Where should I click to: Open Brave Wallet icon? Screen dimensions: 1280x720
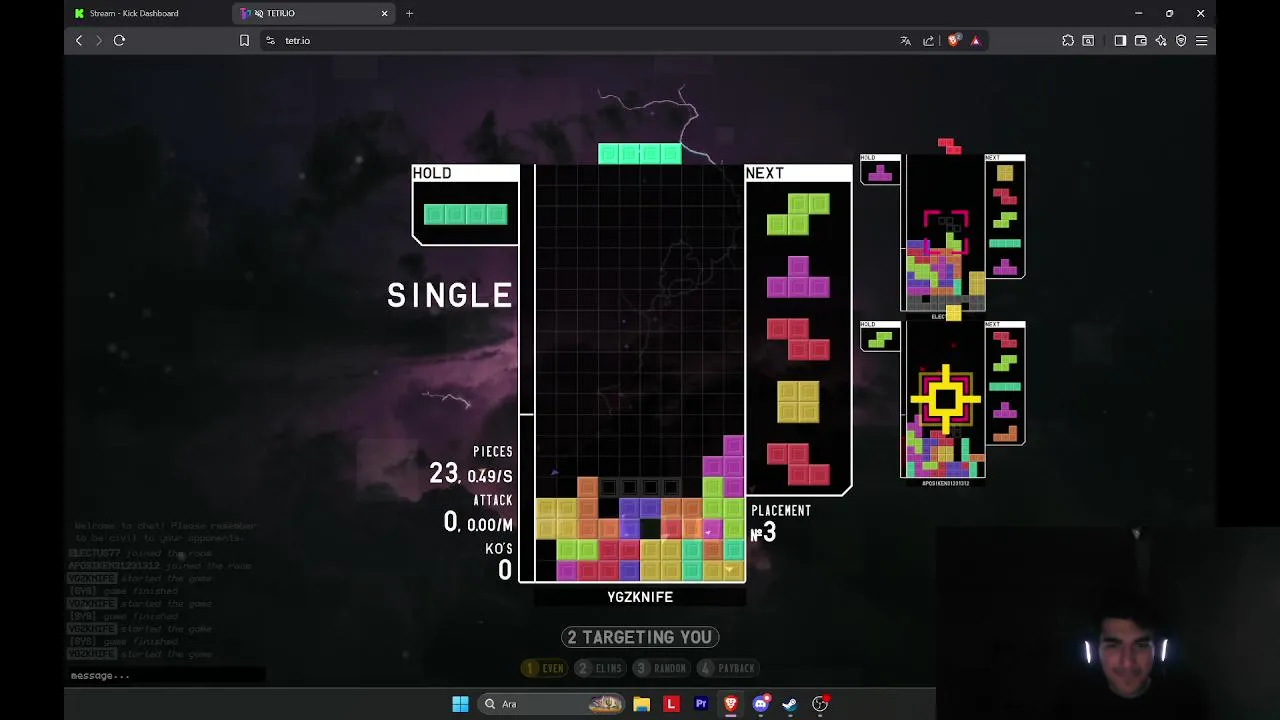1140,40
